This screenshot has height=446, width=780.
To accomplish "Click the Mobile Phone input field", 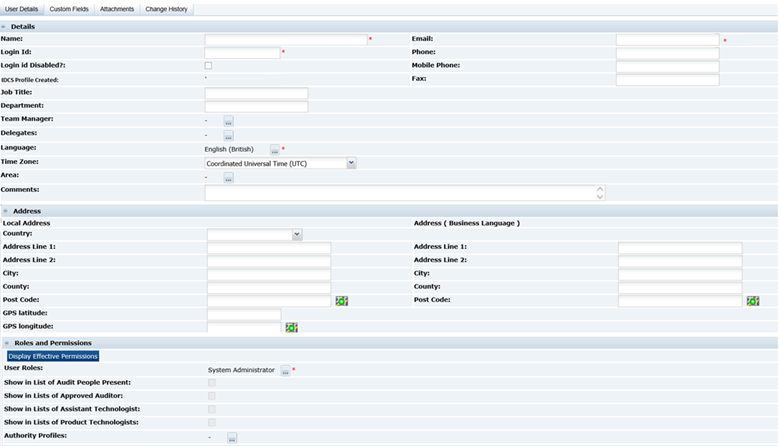I will point(668,66).
